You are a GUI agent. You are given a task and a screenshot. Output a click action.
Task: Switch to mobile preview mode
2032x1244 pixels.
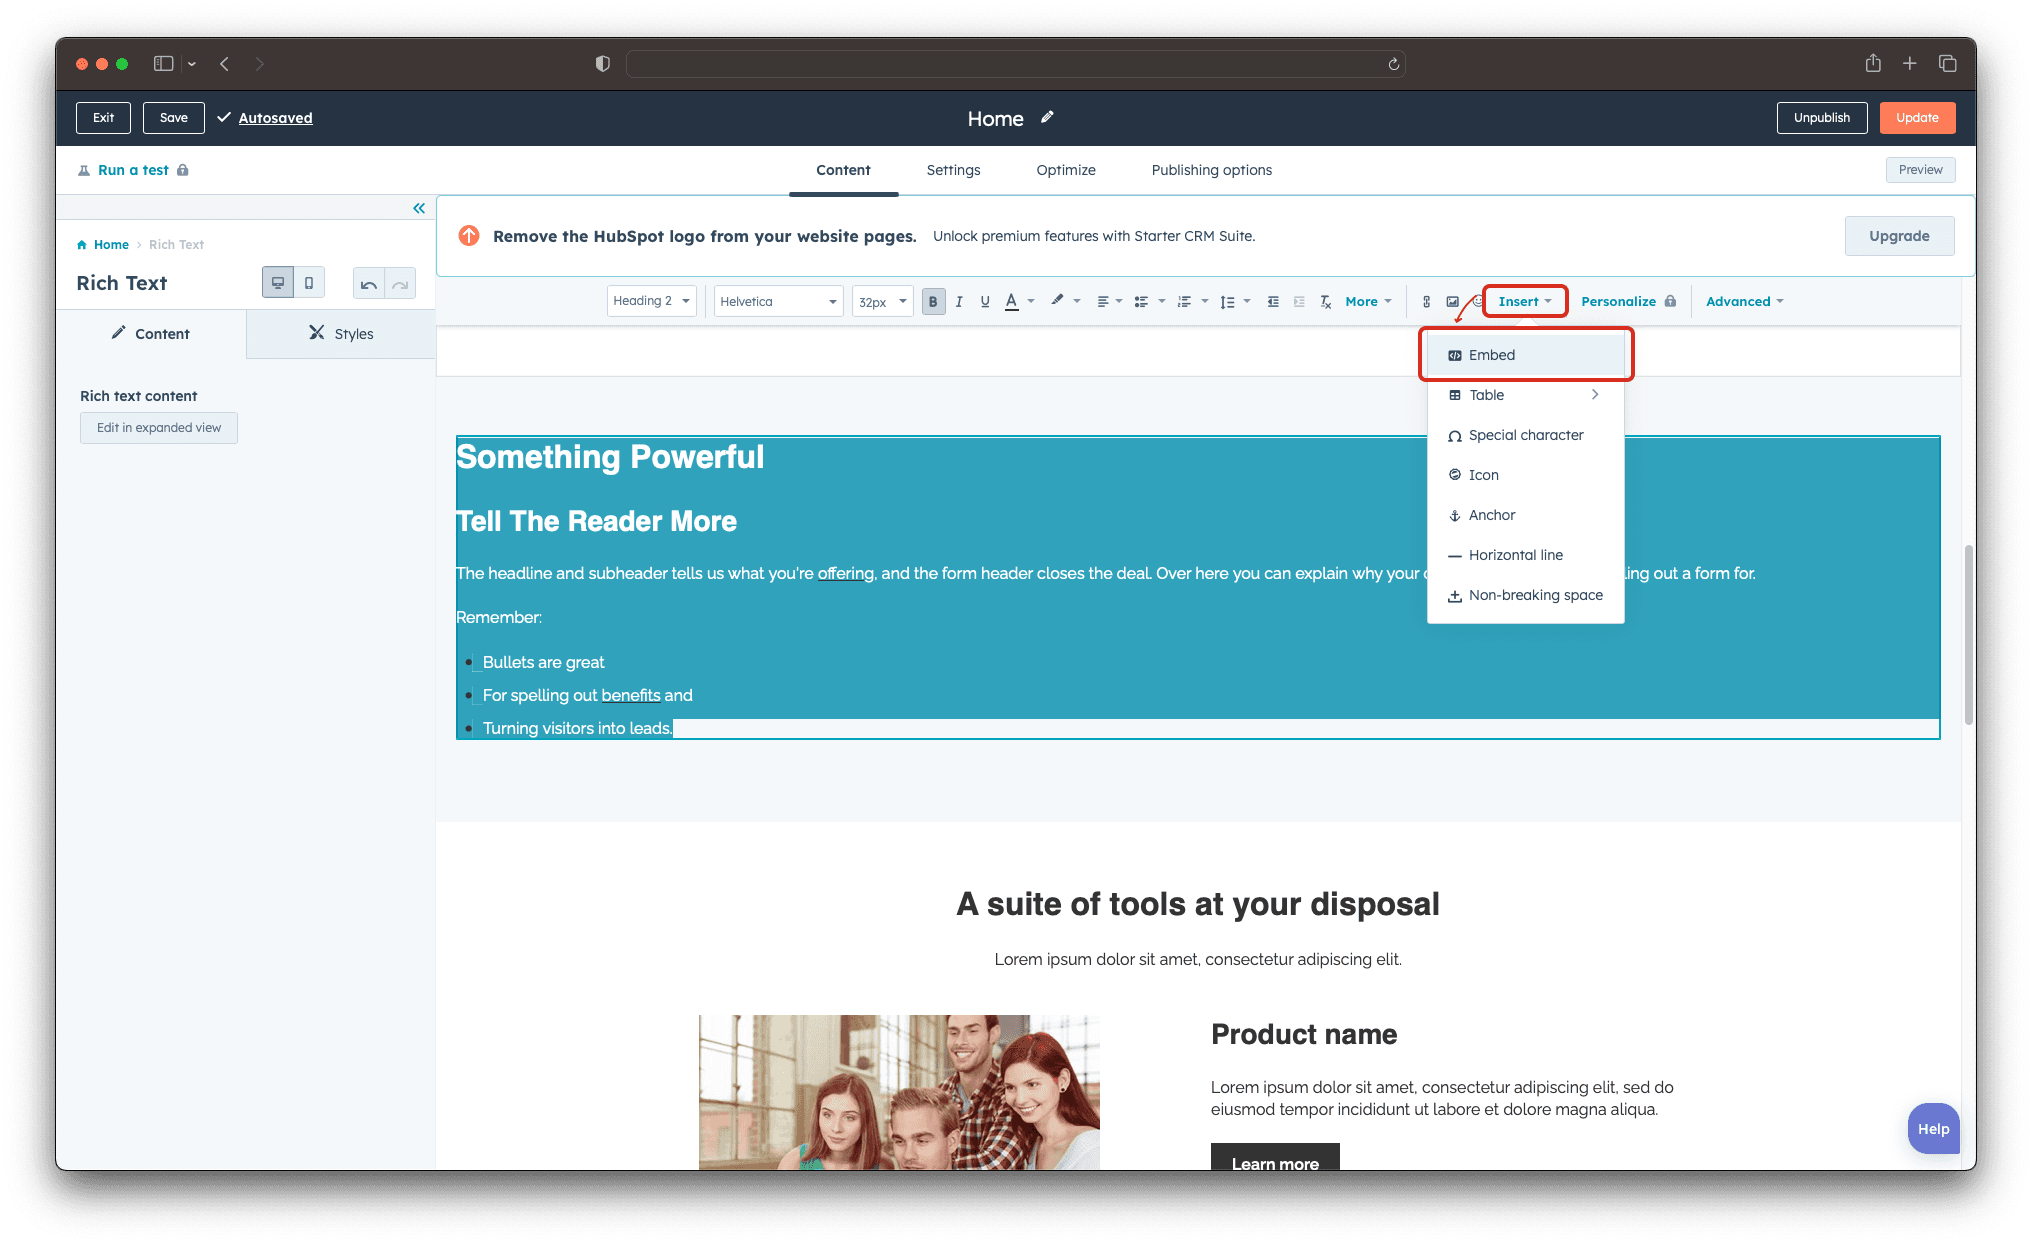coord(309,282)
